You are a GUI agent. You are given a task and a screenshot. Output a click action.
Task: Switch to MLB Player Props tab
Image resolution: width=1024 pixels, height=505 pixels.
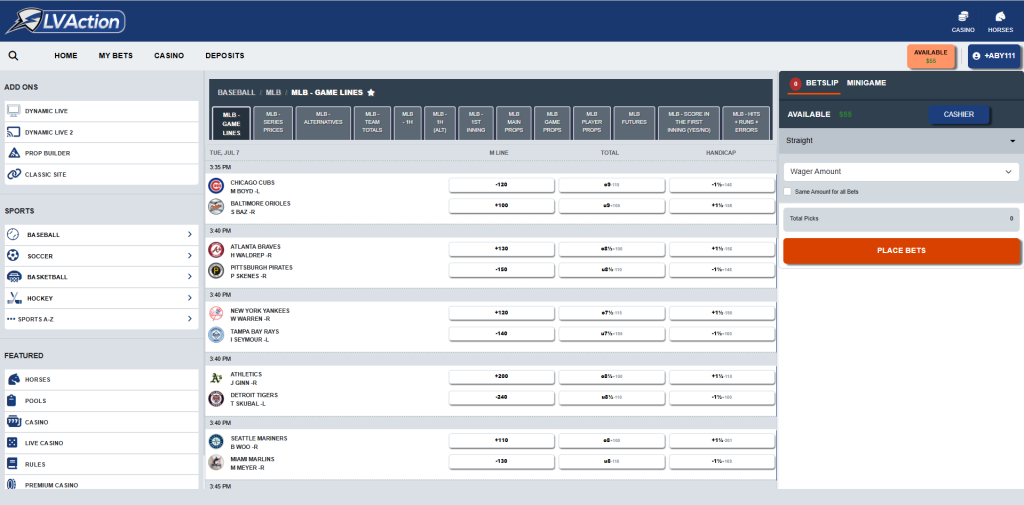(x=592, y=122)
